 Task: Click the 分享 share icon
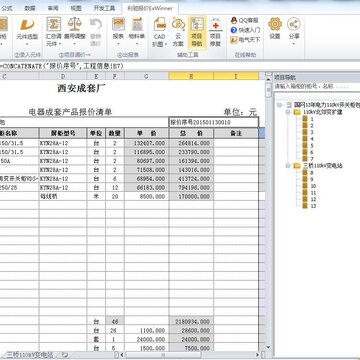coord(294,24)
